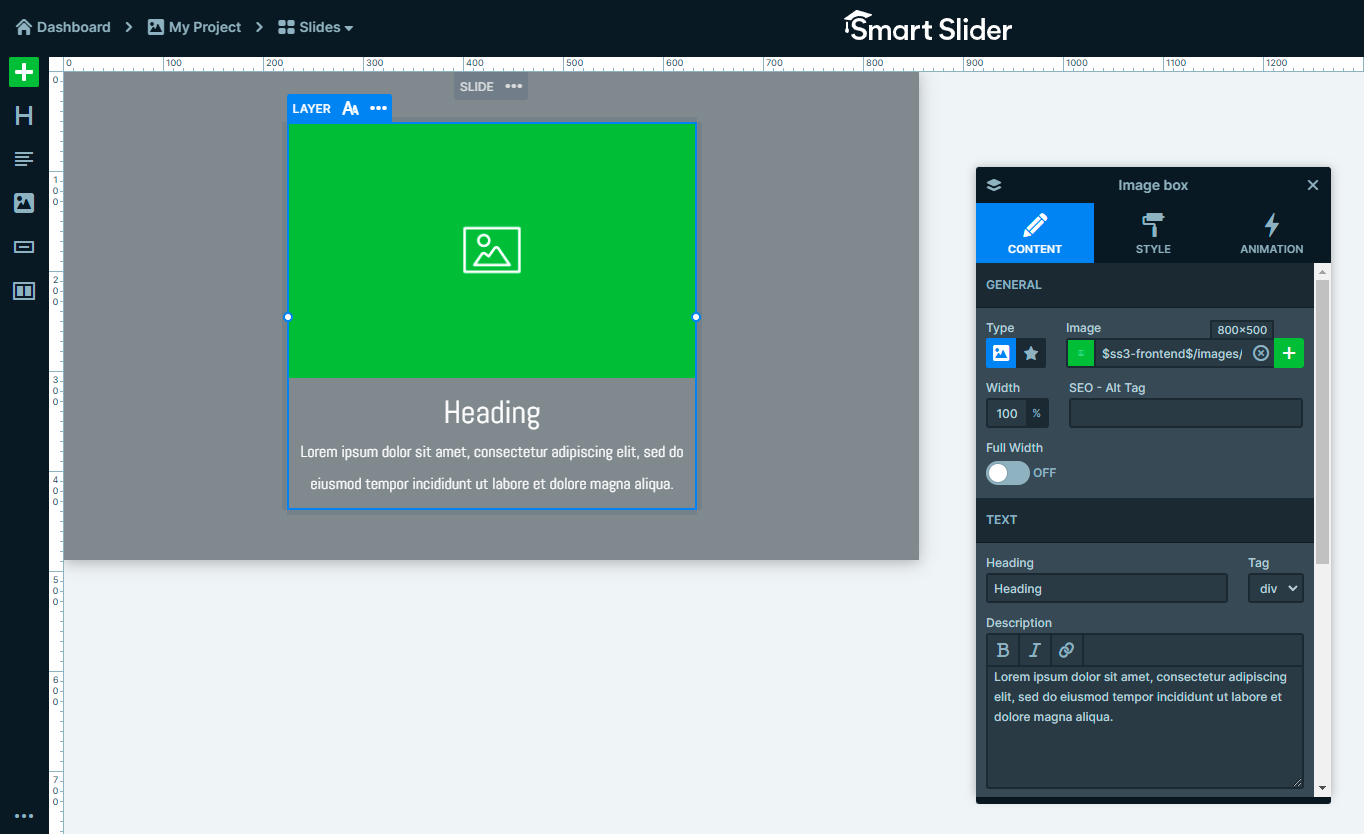This screenshot has height=834, width=1364.
Task: Click the green image preview swatch
Action: (x=1081, y=353)
